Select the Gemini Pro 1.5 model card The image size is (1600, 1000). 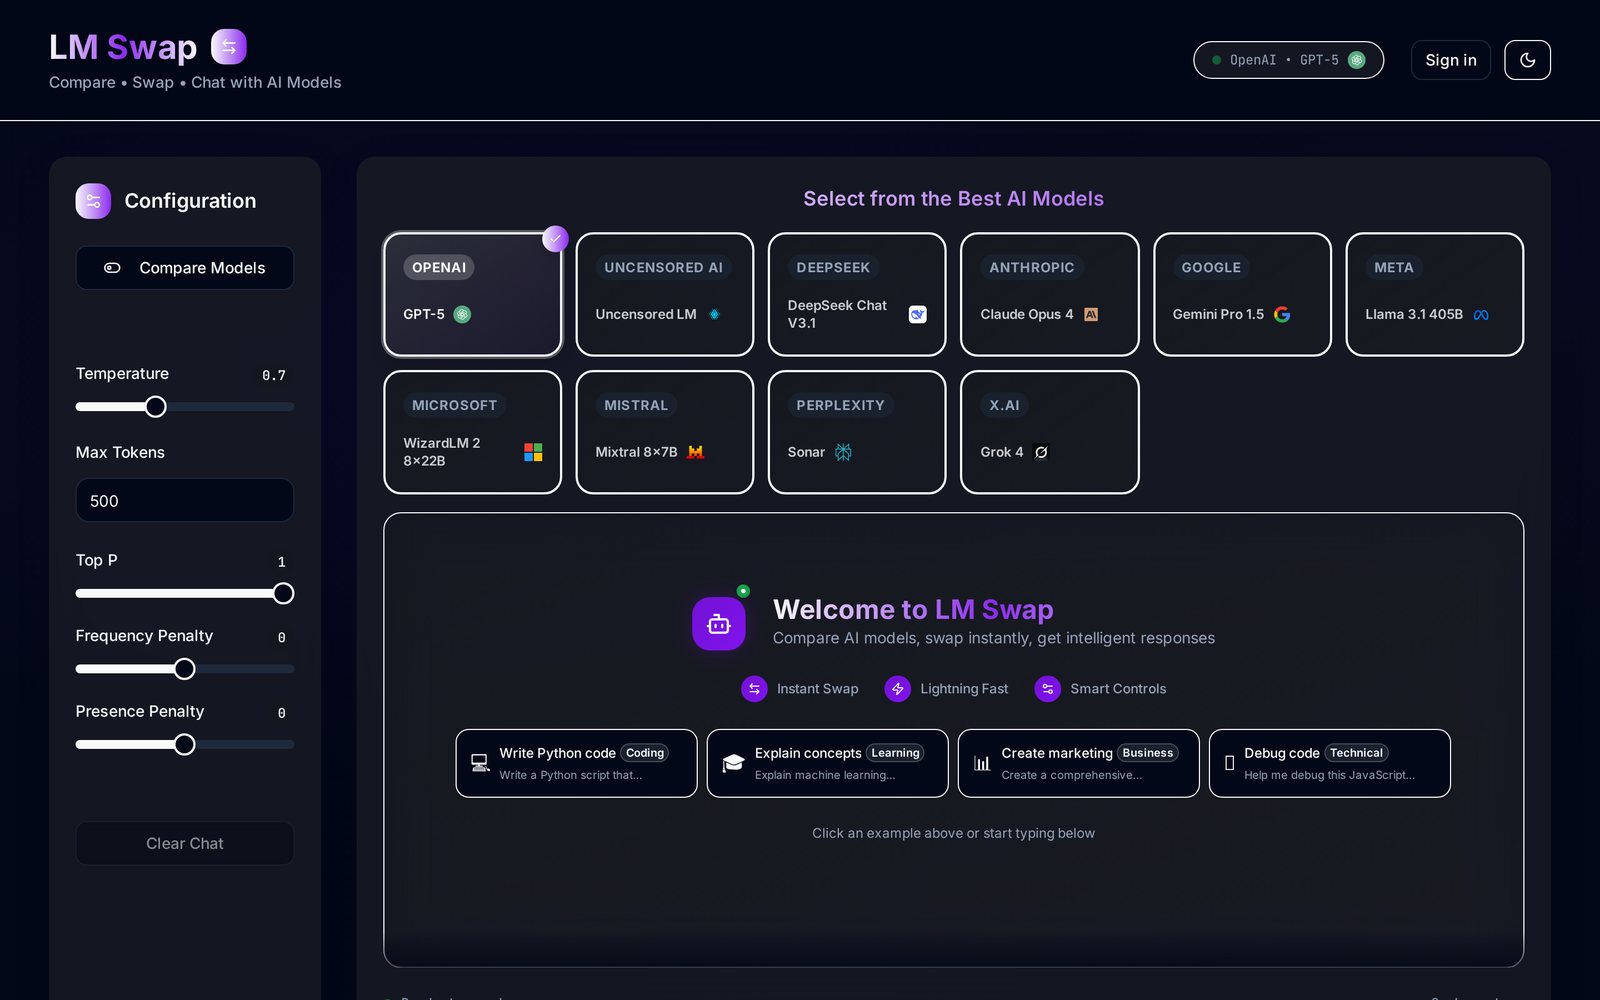click(x=1242, y=294)
